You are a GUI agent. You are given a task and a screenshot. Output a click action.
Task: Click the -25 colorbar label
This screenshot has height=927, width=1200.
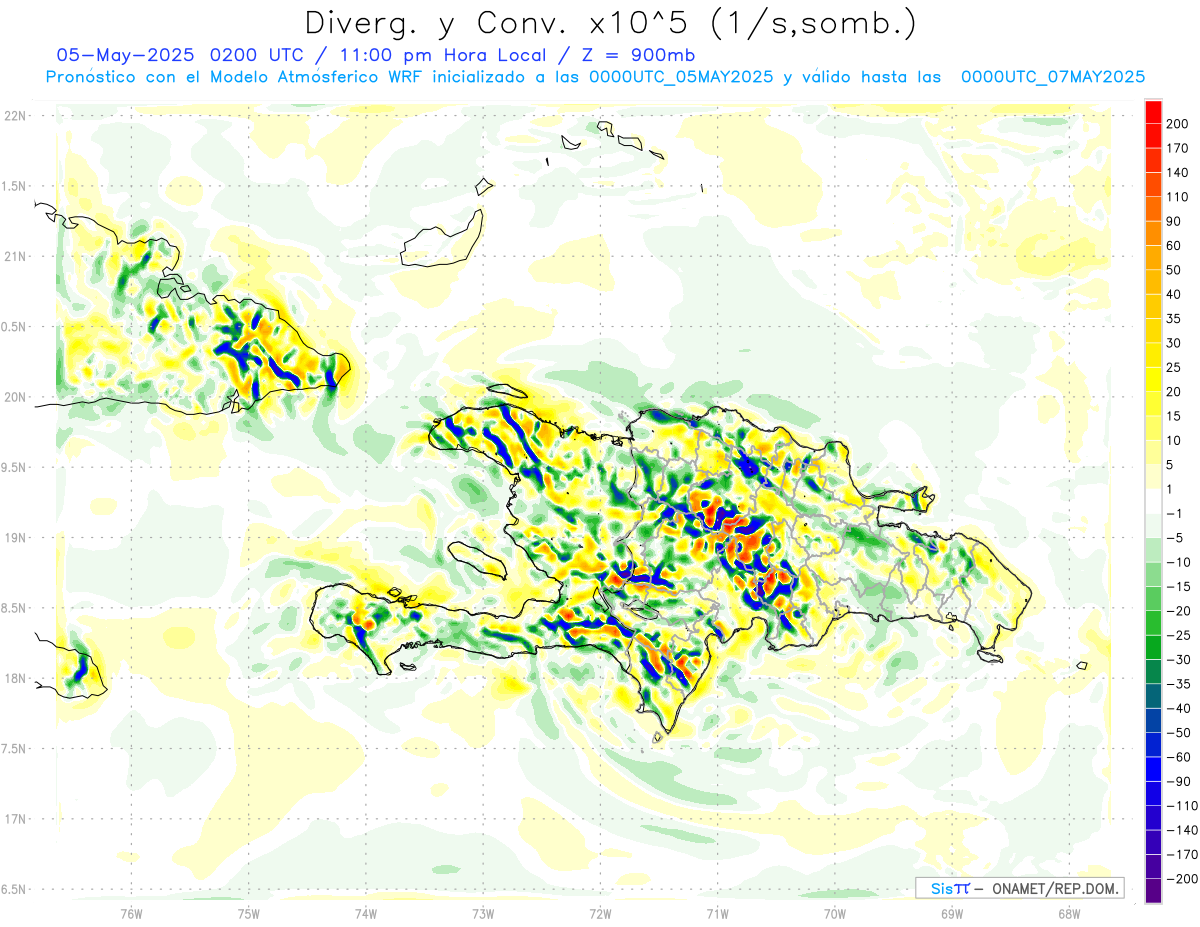click(1177, 635)
